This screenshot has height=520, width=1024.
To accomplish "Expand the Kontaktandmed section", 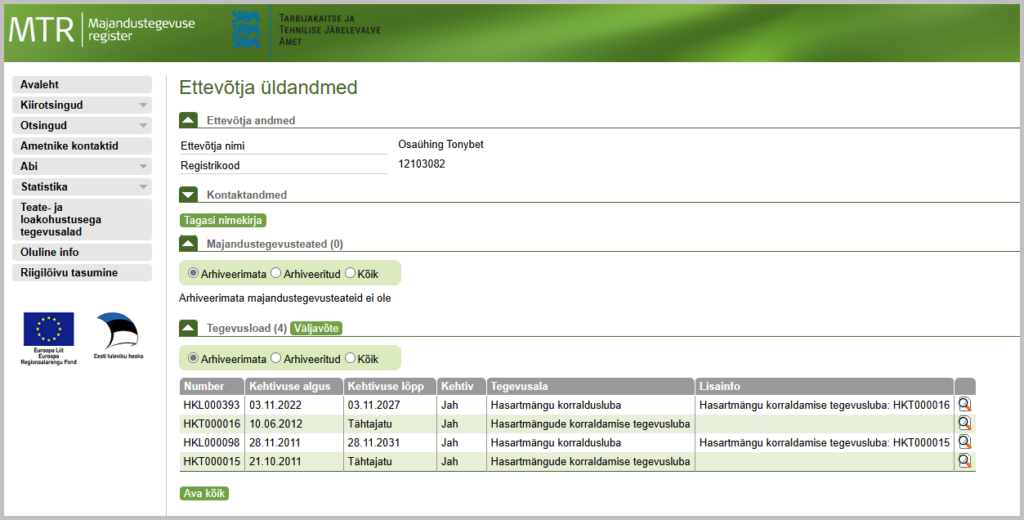I will [x=188, y=195].
